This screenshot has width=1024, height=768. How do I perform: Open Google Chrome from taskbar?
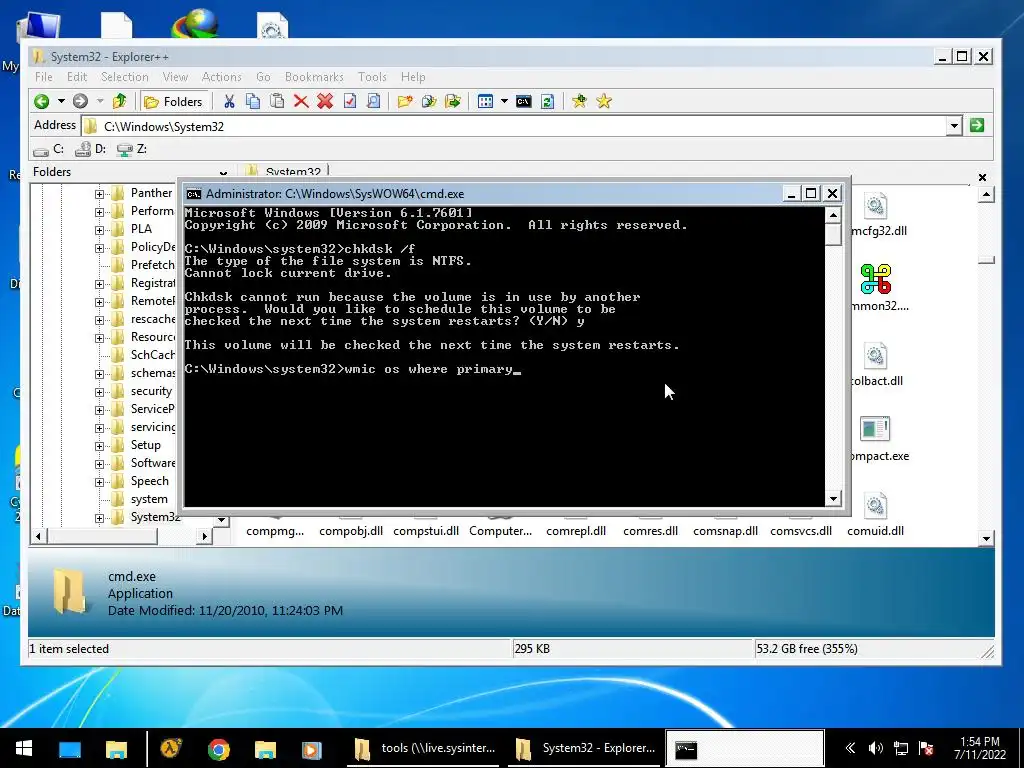click(x=218, y=749)
